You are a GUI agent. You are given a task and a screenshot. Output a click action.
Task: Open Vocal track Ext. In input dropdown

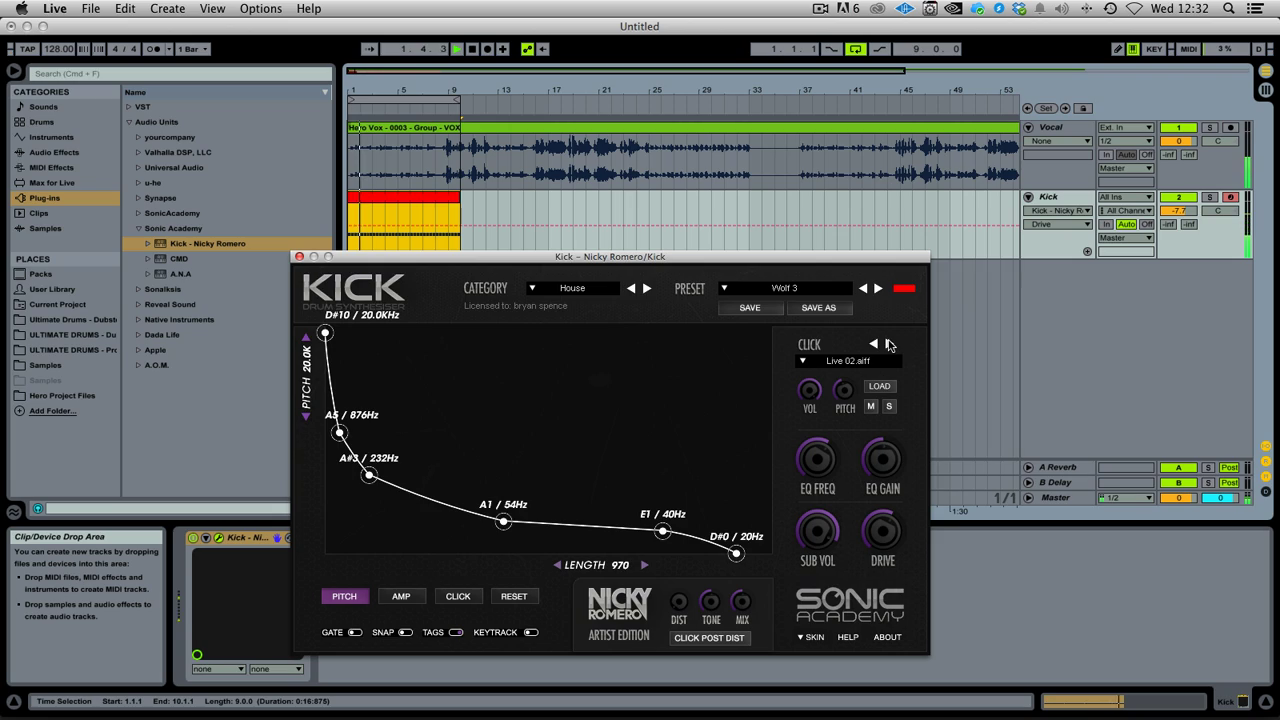tap(1125, 128)
